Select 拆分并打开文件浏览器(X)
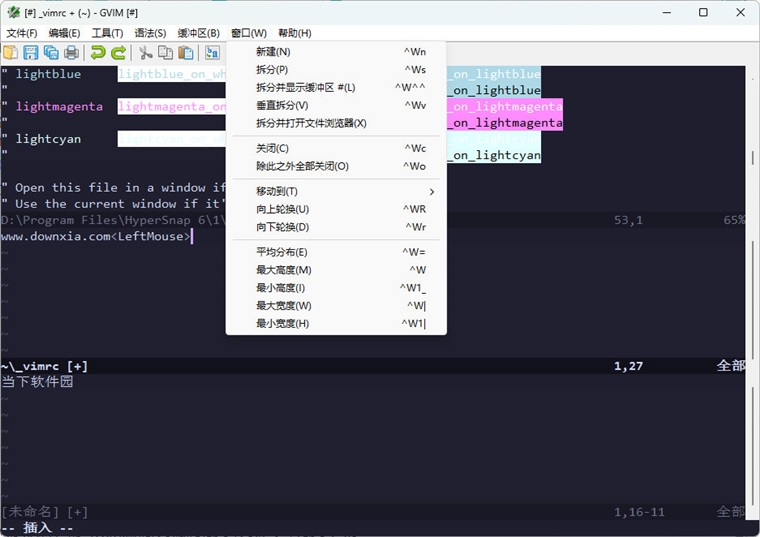 pos(336,124)
